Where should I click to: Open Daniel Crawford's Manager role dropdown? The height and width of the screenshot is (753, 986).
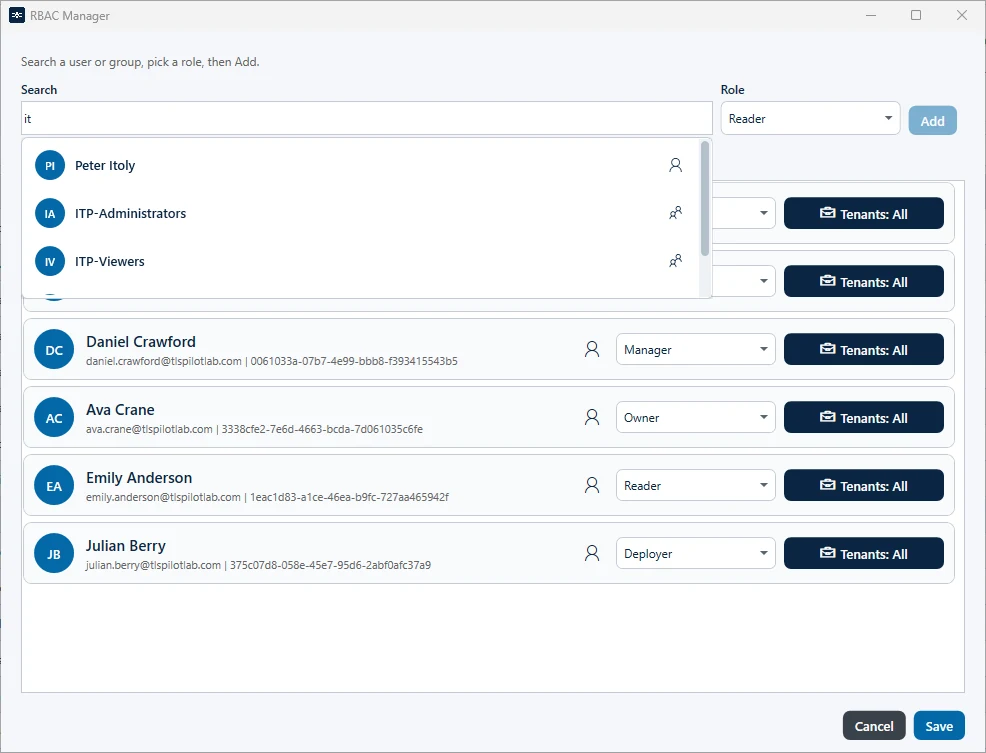695,349
